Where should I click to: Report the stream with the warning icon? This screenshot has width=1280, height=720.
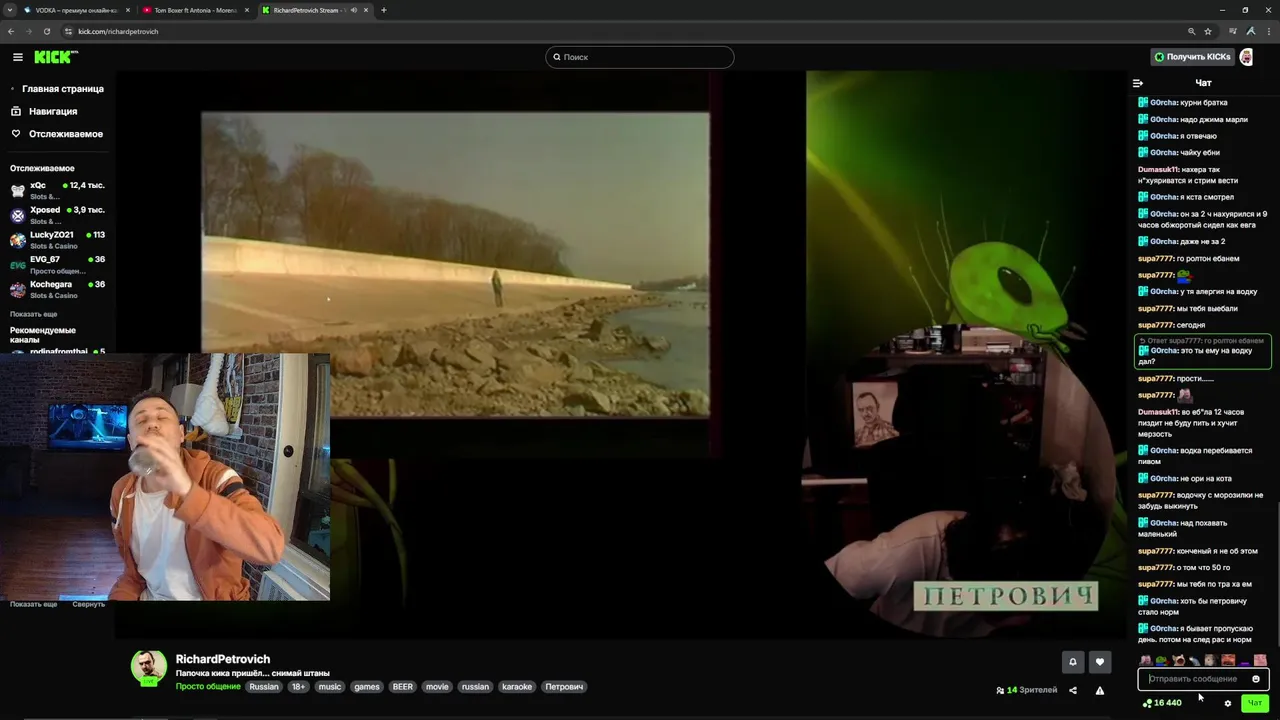coord(1100,690)
